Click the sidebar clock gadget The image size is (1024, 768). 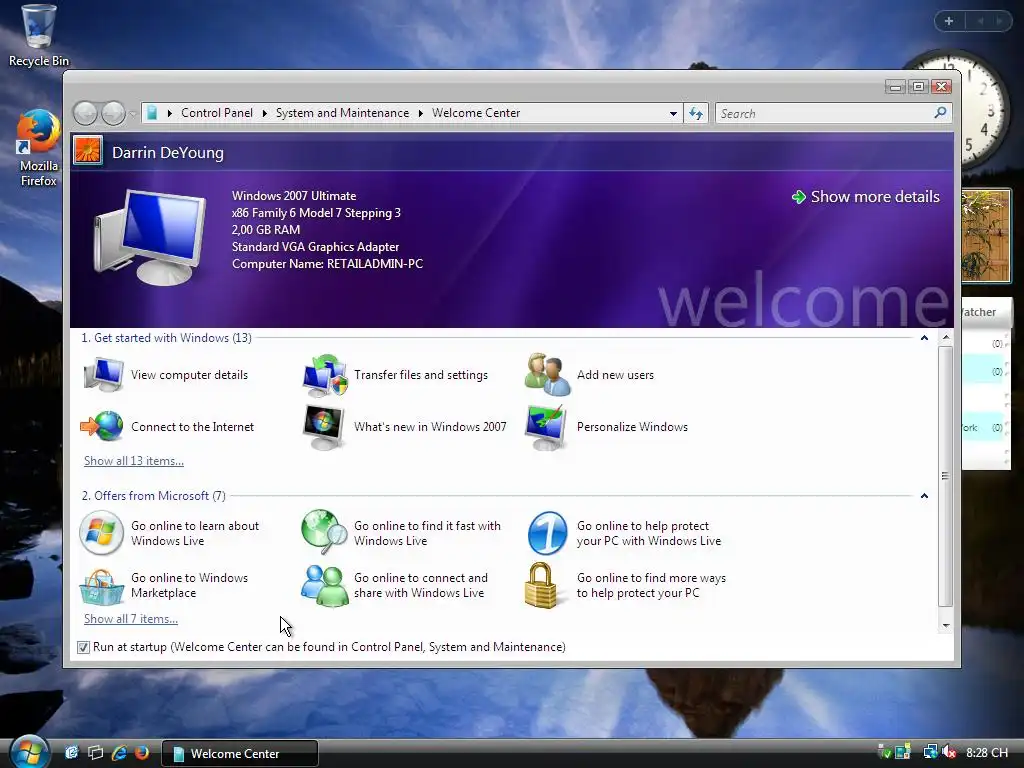click(x=985, y=110)
